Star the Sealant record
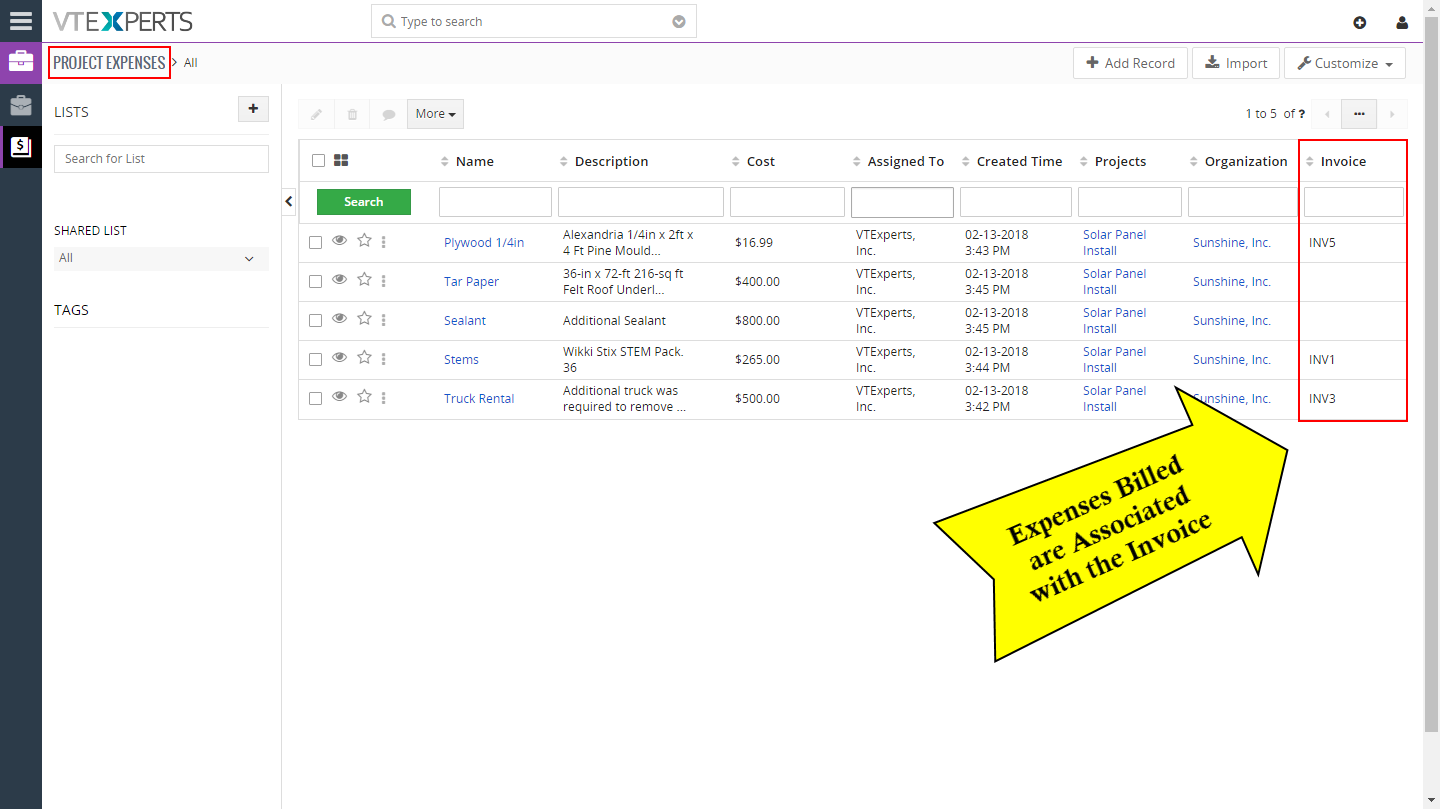This screenshot has width=1440, height=809. [364, 318]
